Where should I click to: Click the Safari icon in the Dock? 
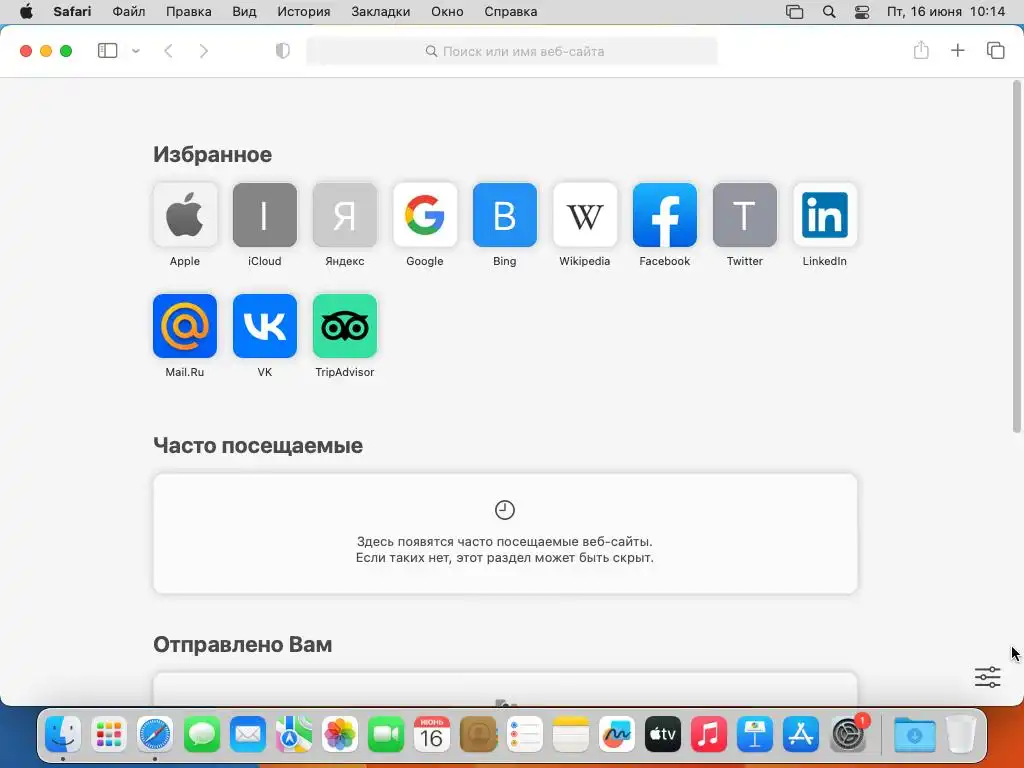click(155, 735)
